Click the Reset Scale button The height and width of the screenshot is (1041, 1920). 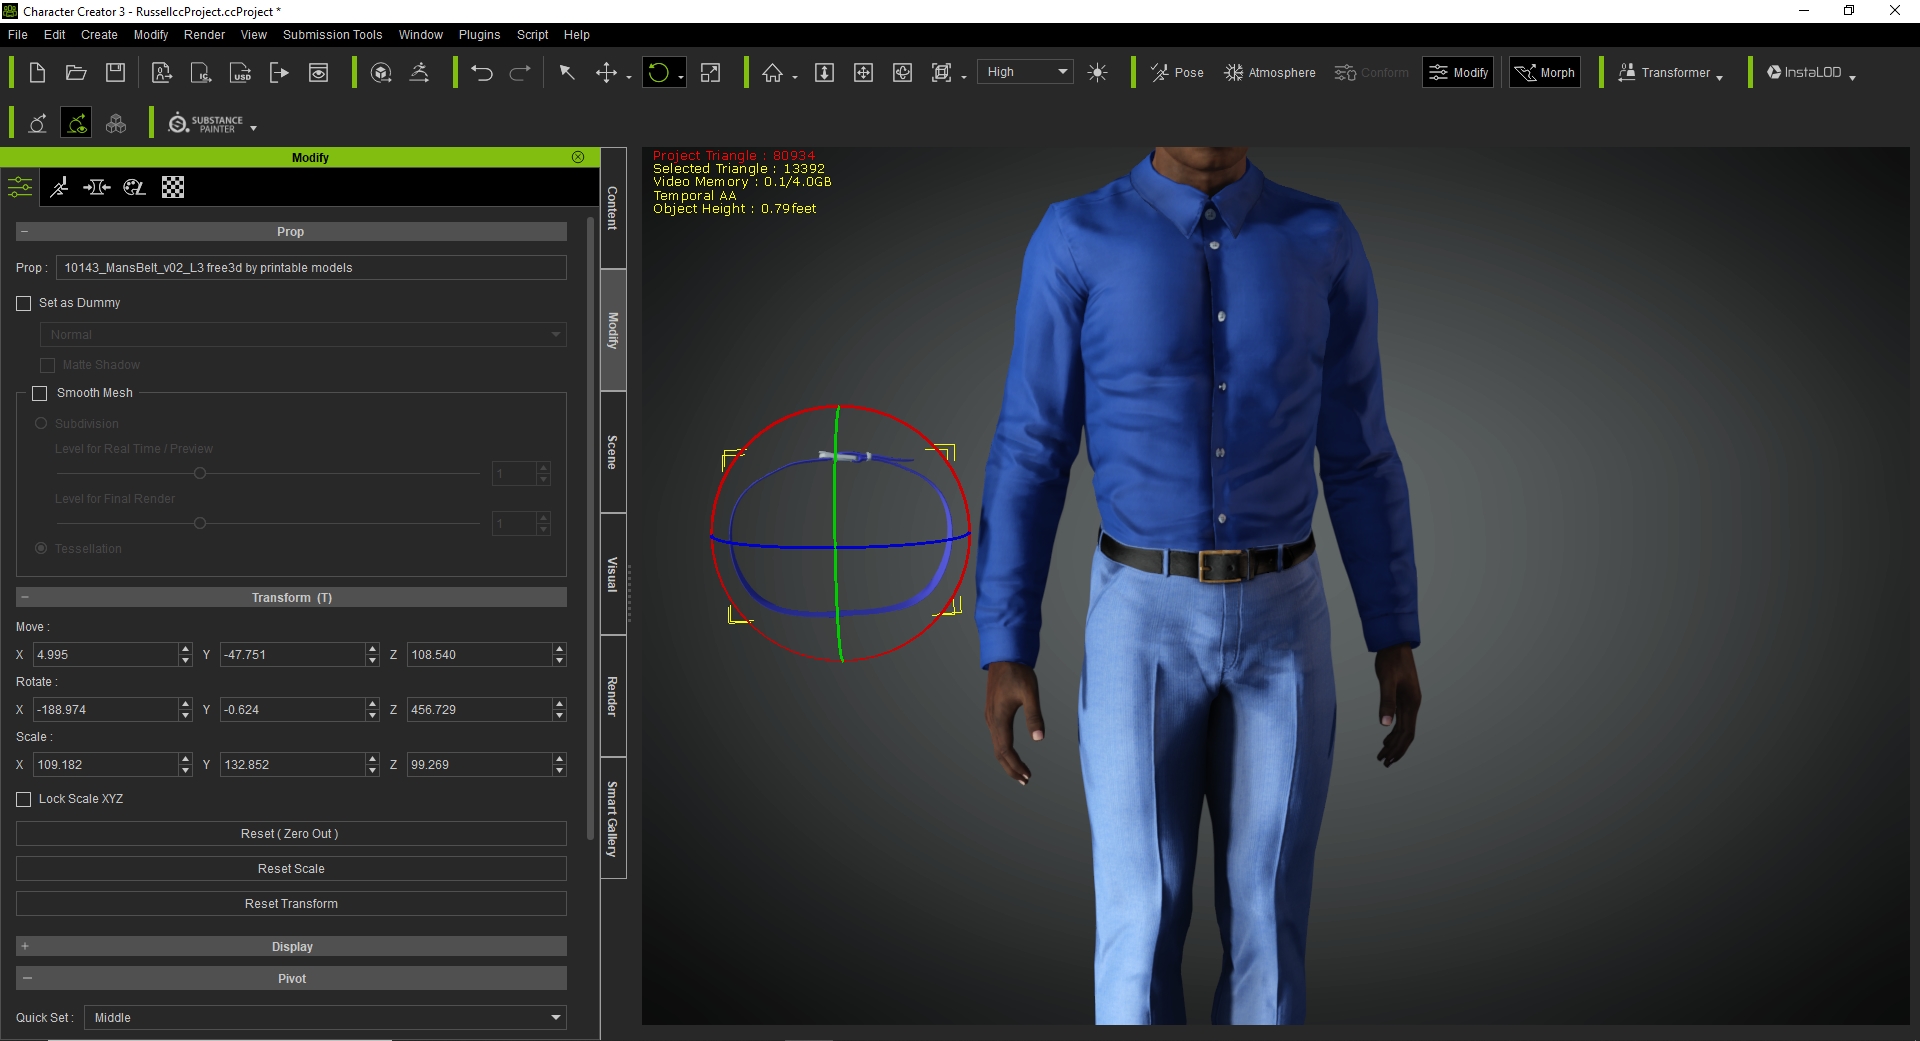pyautogui.click(x=291, y=868)
